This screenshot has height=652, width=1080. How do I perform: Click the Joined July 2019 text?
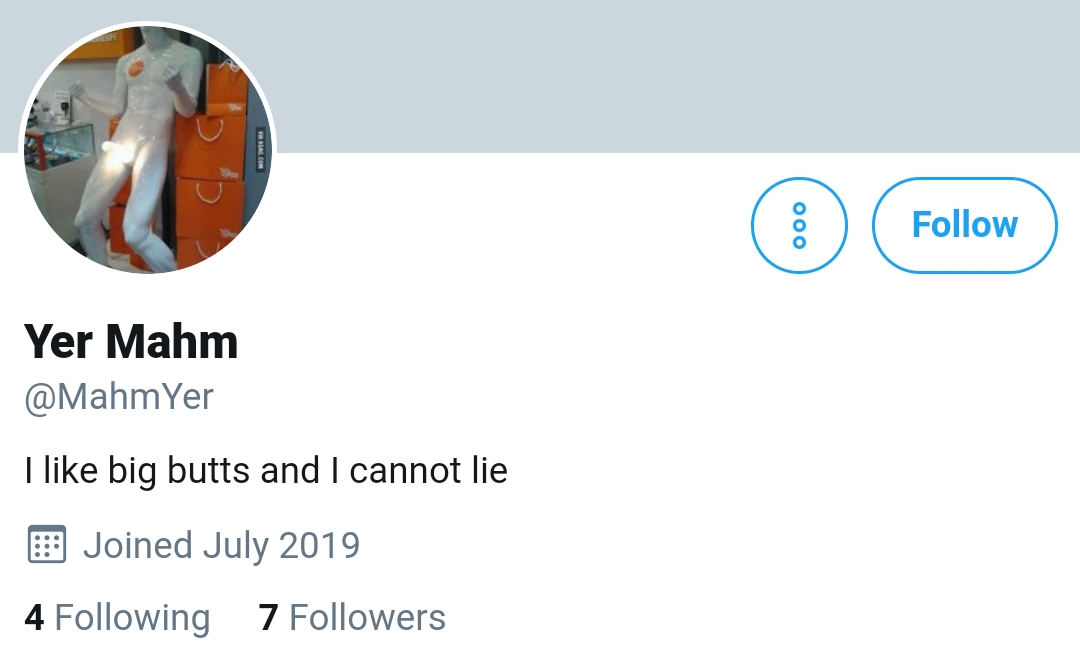point(222,545)
